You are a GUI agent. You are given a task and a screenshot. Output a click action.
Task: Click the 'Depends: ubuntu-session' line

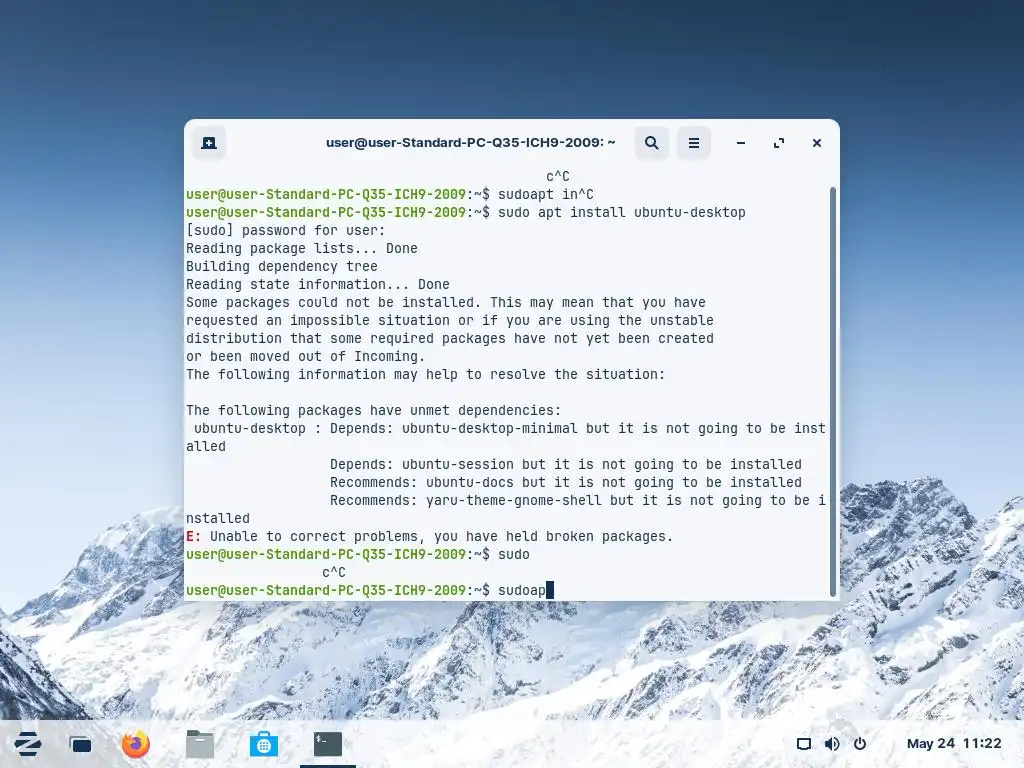coord(566,464)
